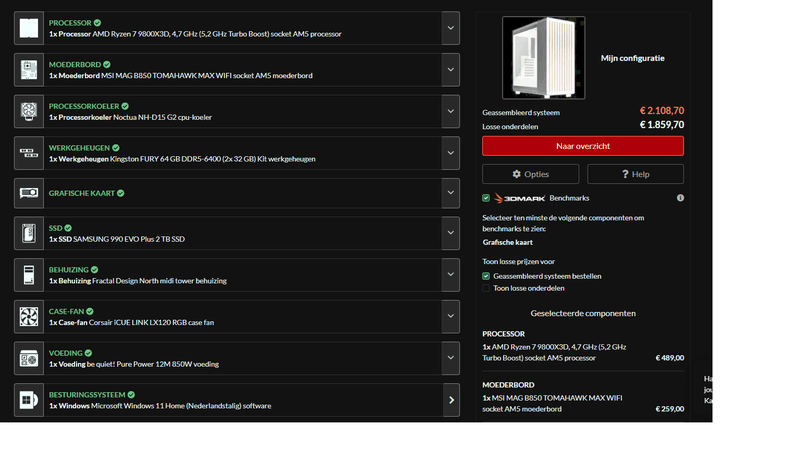Viewport: 800px width, 450px height.
Task: Click green checkmark next to CASE-FAN
Action: tap(90, 311)
